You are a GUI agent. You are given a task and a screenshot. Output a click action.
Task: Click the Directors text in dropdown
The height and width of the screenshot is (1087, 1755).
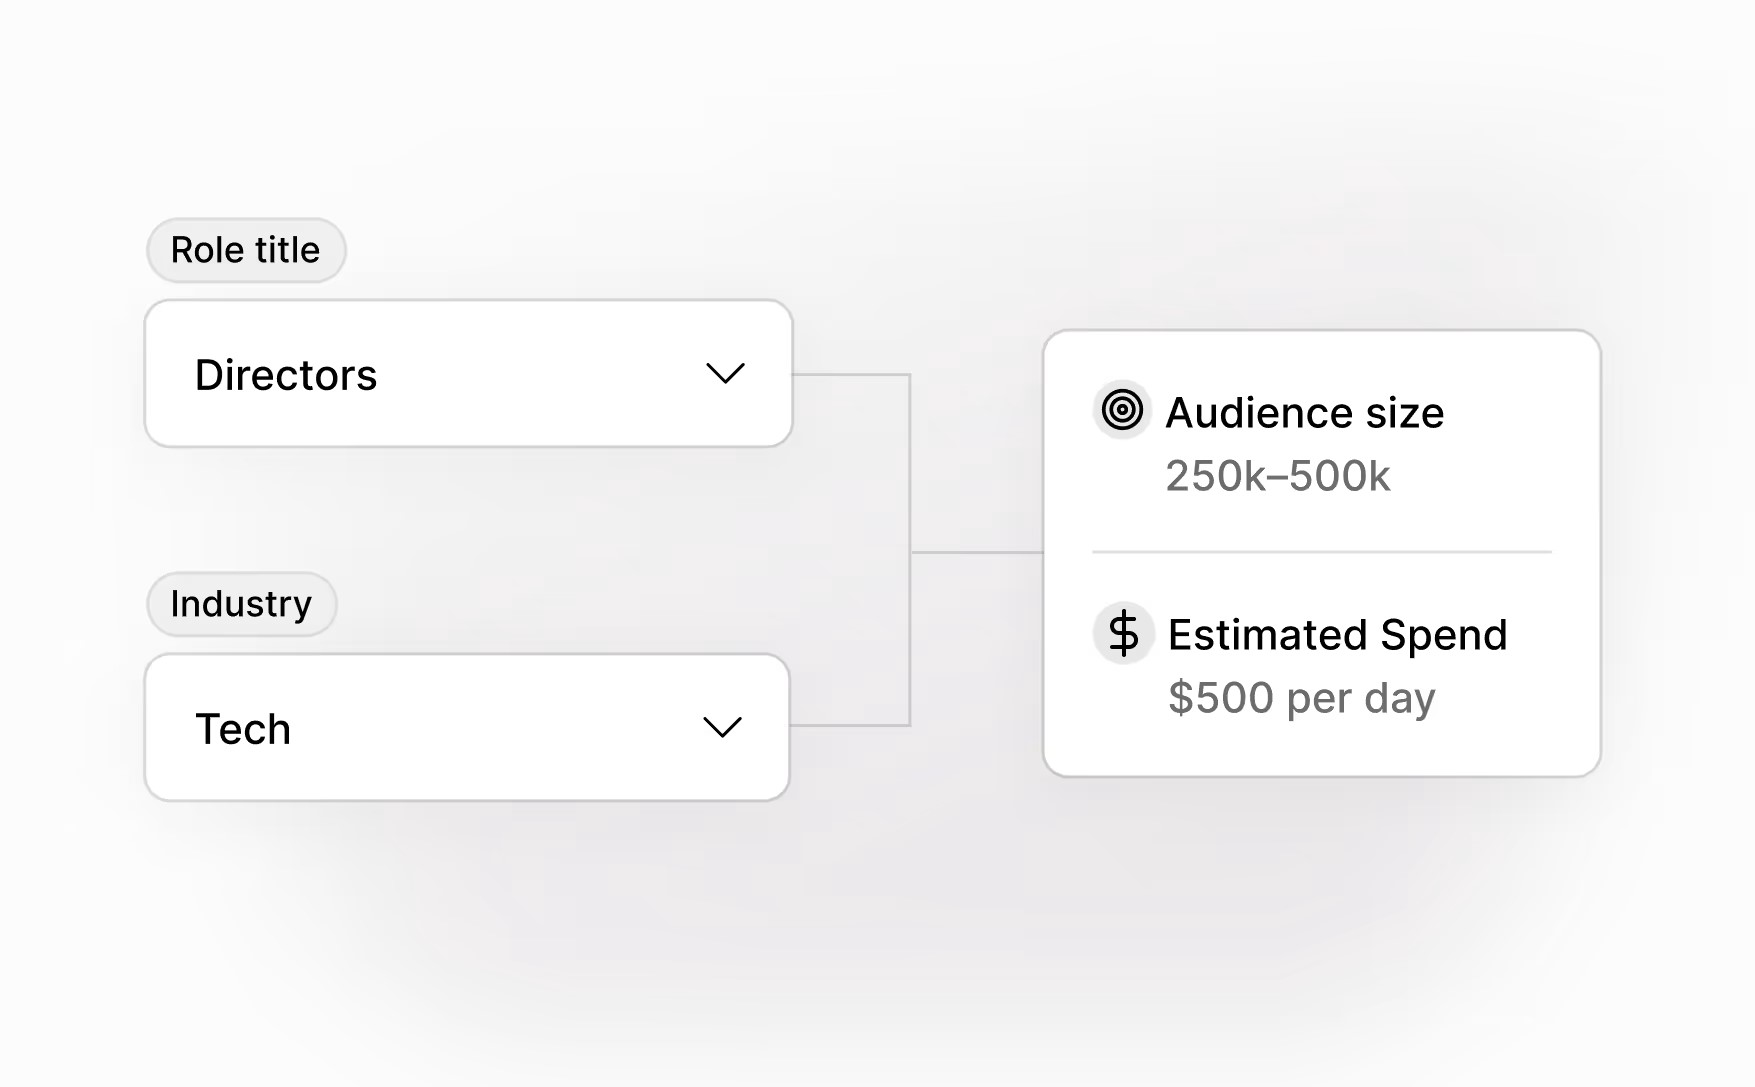286,375
